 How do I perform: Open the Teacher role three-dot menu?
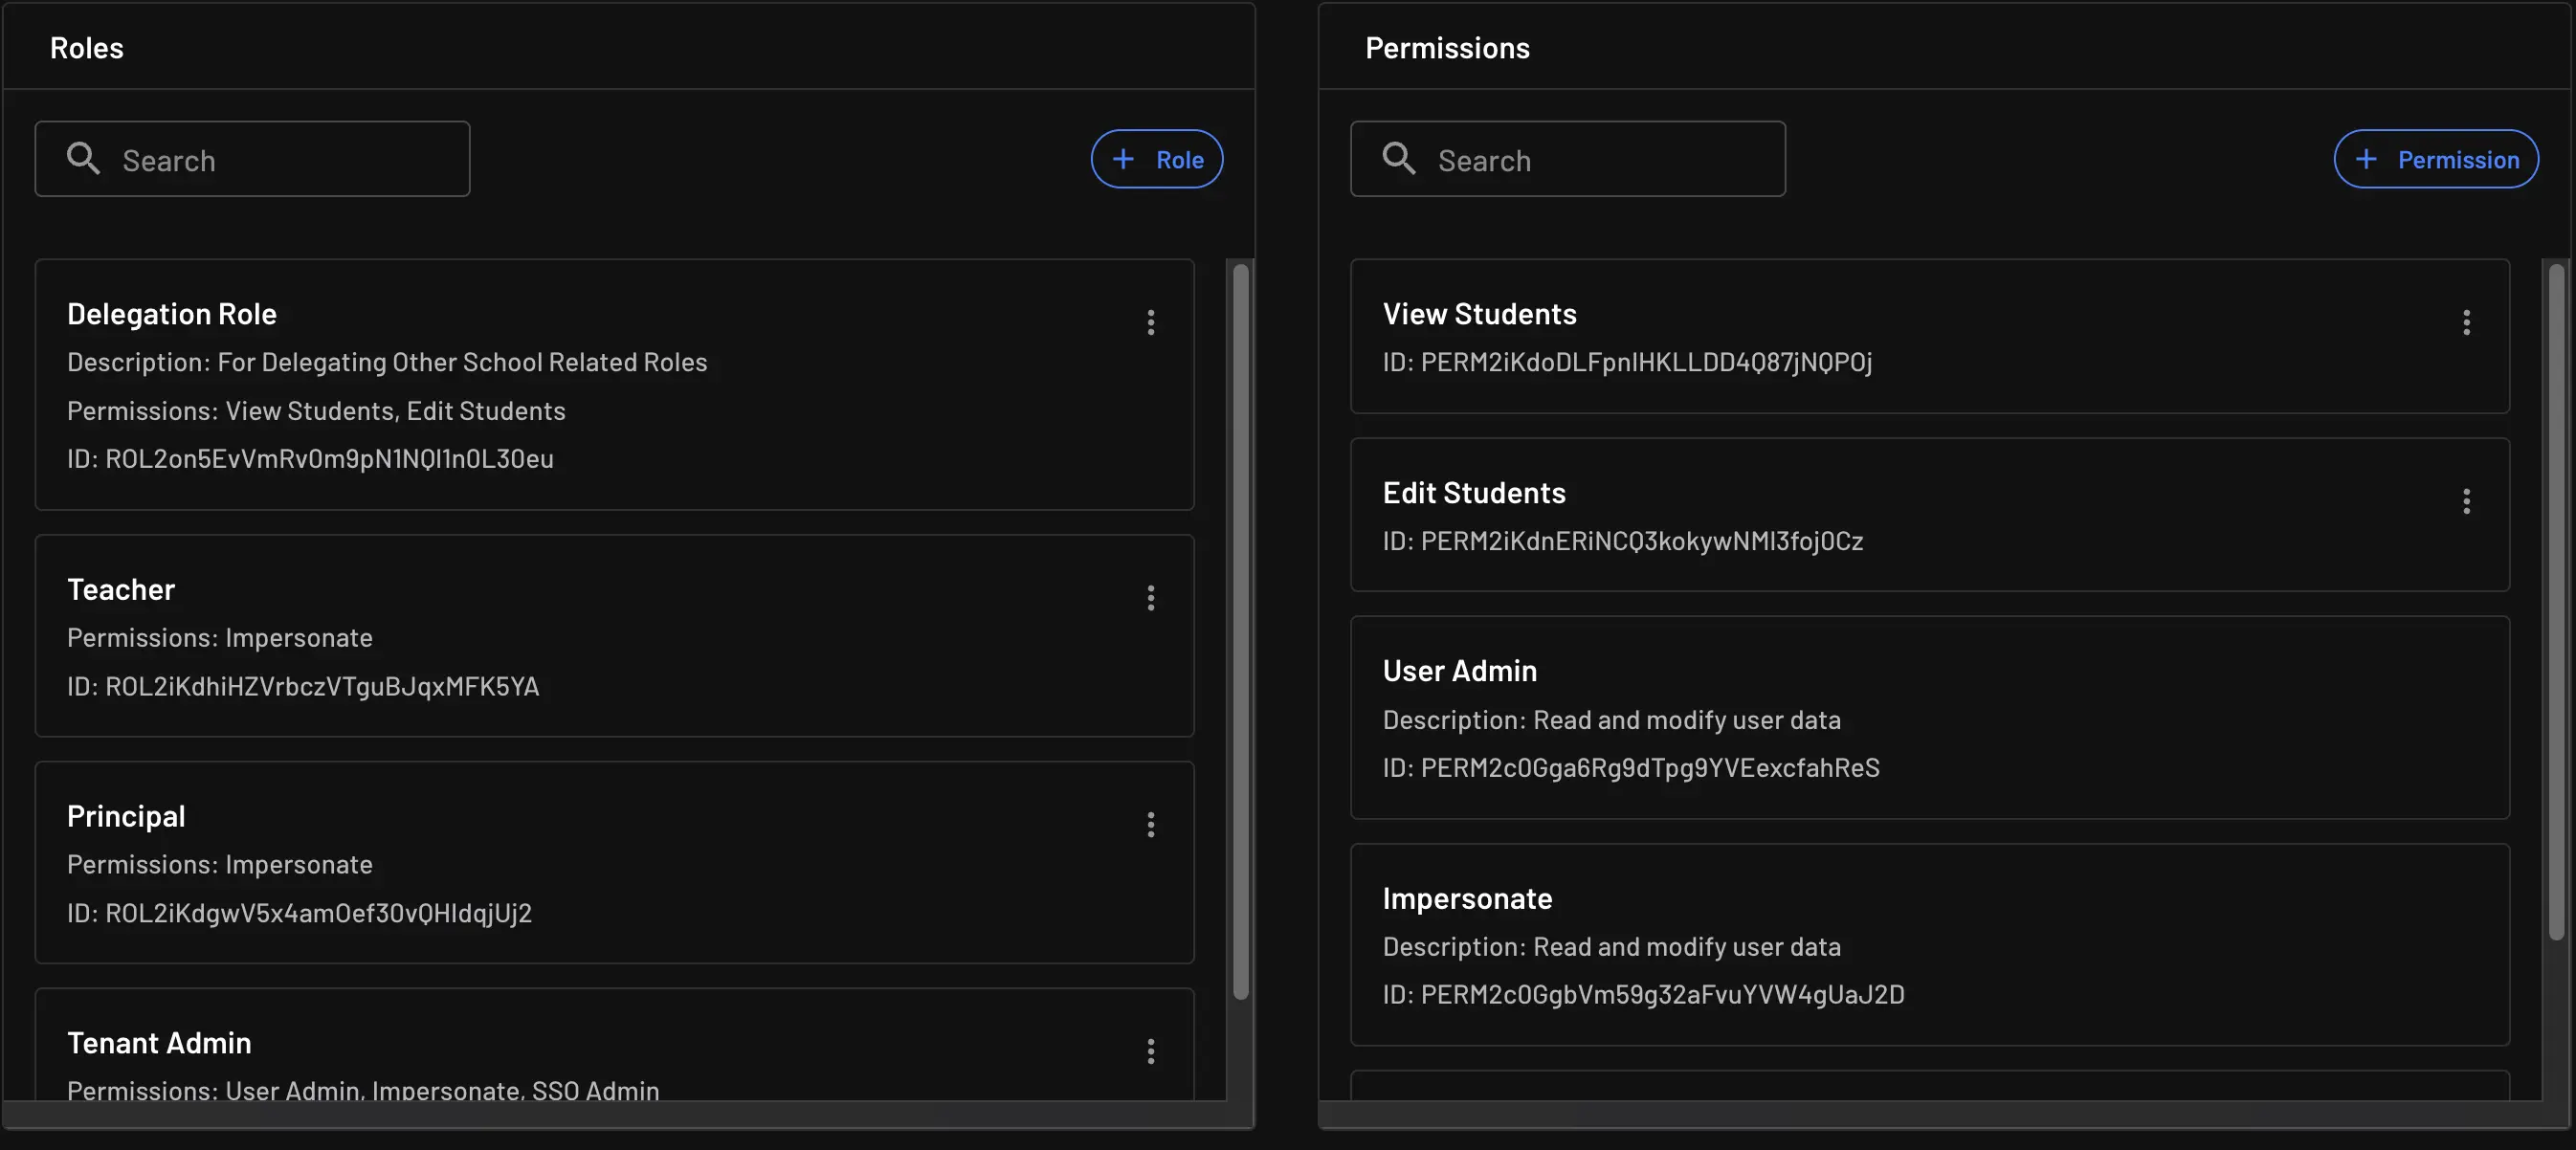coord(1150,598)
